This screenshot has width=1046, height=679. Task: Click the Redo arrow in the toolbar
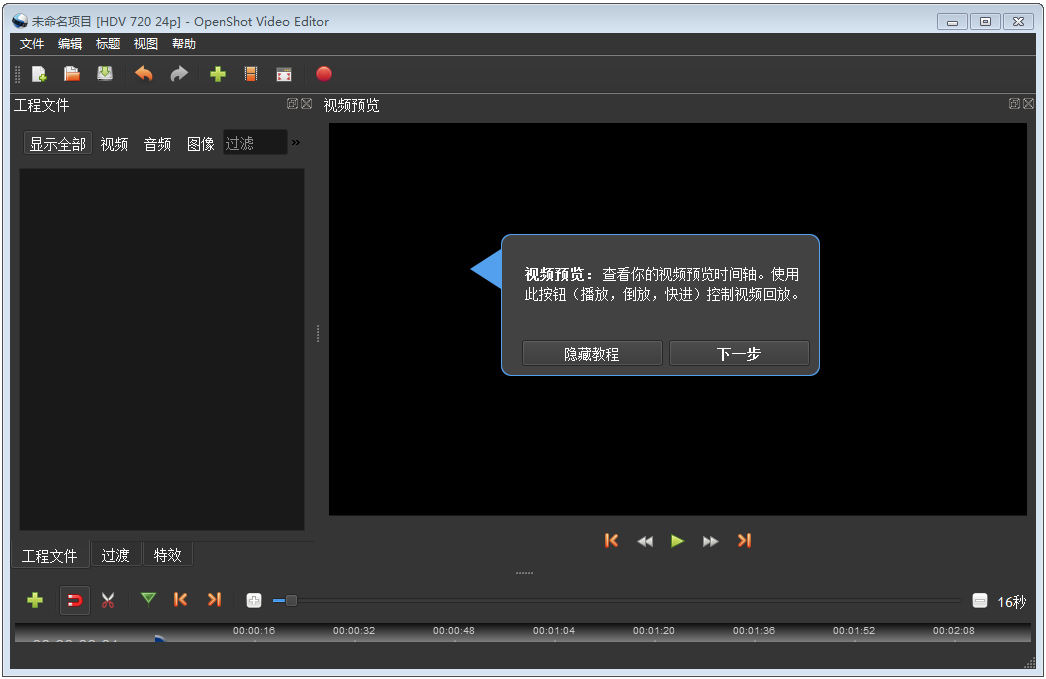click(x=179, y=74)
